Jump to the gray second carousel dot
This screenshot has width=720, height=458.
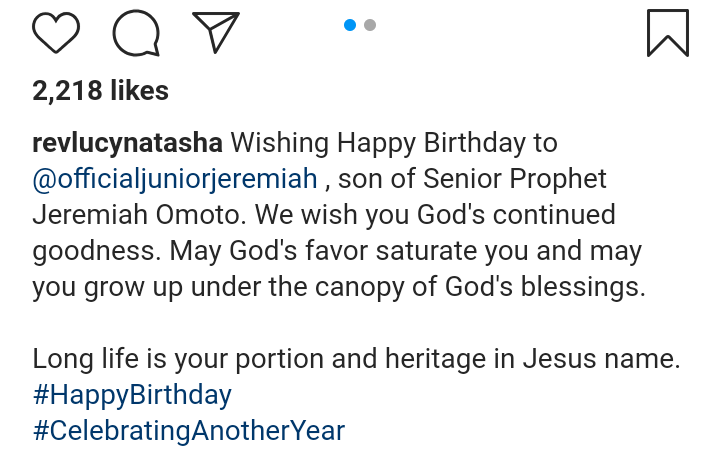(370, 25)
